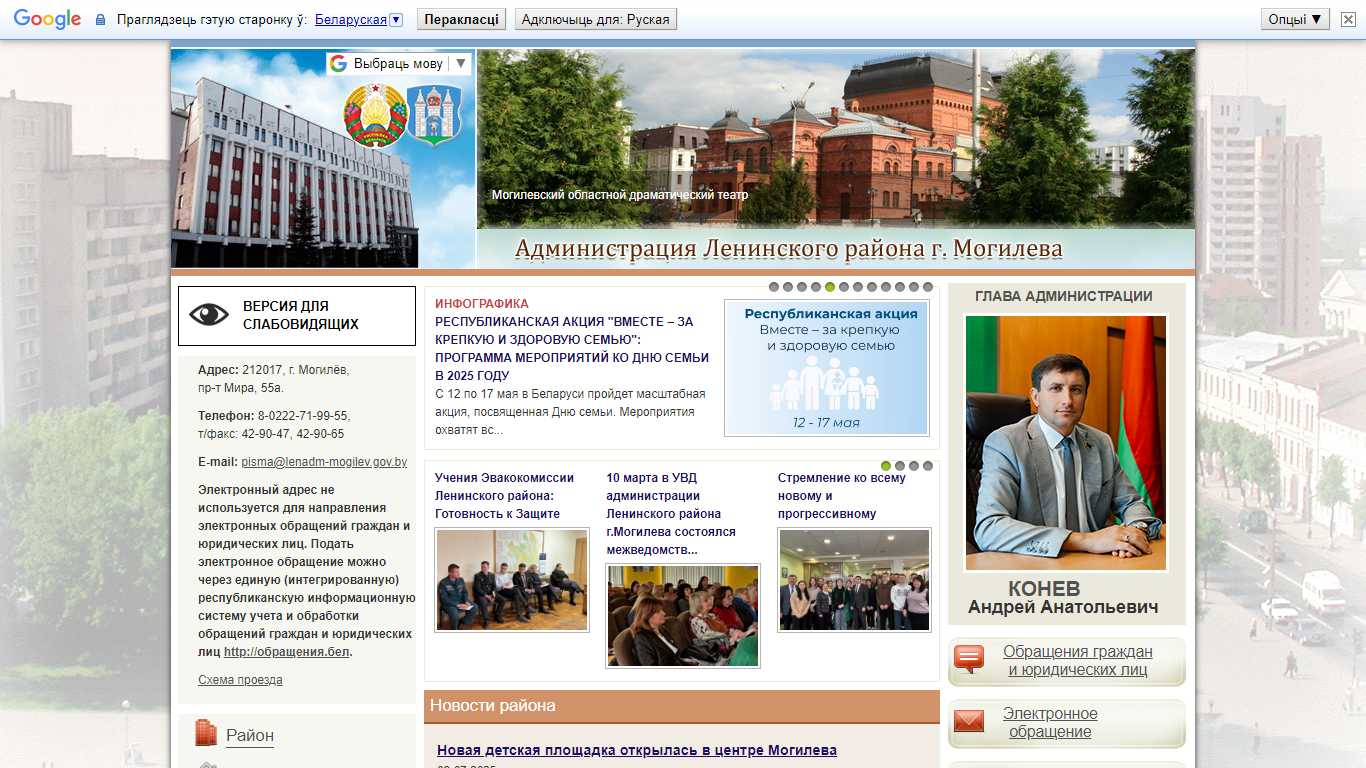Viewport: 1366px width, 768px height.
Task: Click the Эвакокомиссии meeting photo thumbnail
Action: tap(512, 580)
